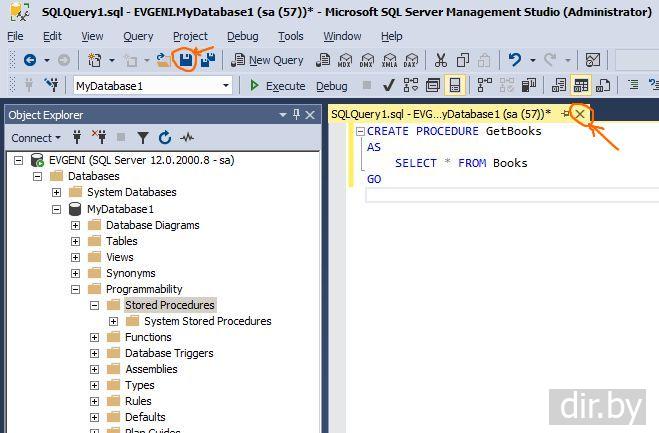Close the Object Explorer panel

tap(310, 115)
